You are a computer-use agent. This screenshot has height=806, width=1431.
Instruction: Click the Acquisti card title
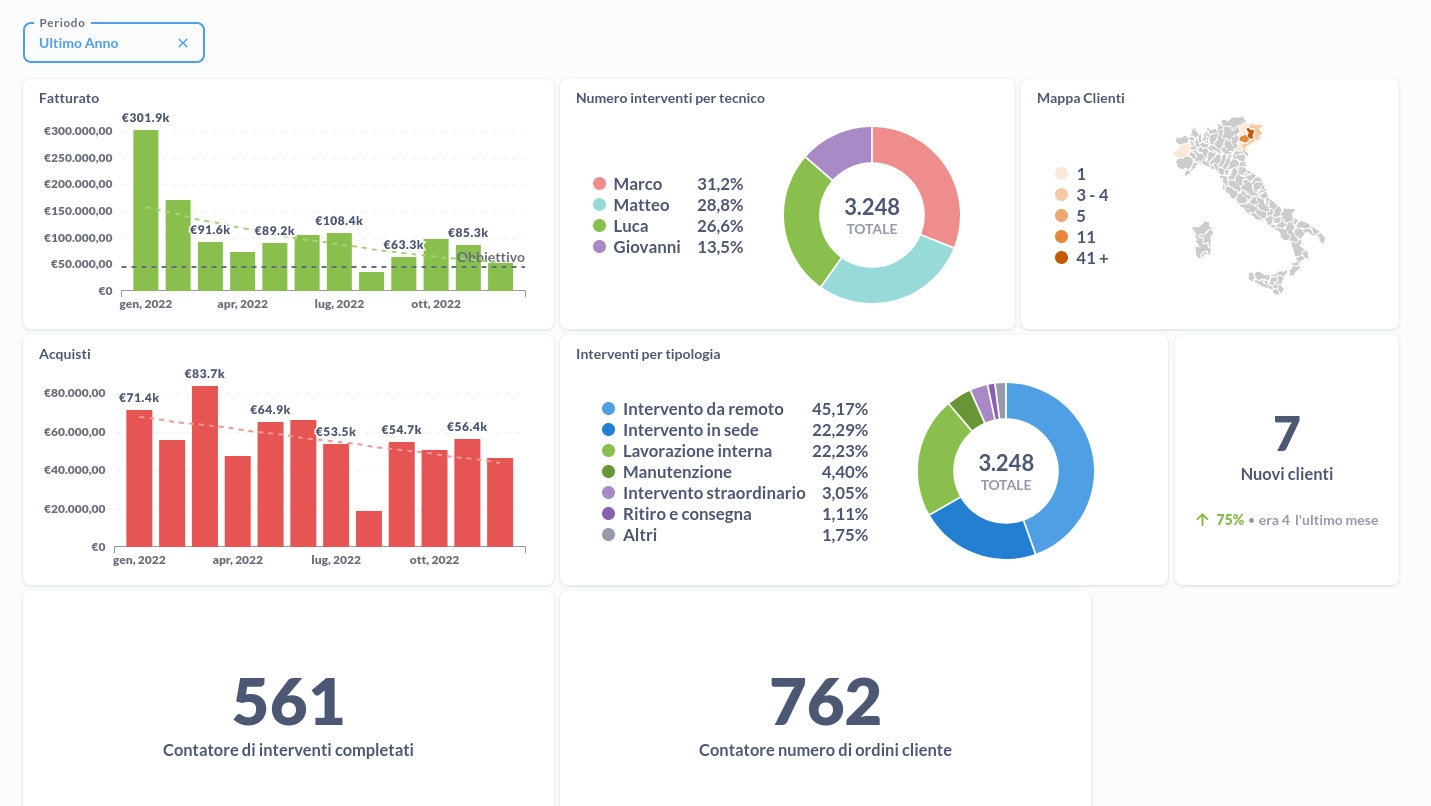(x=63, y=354)
